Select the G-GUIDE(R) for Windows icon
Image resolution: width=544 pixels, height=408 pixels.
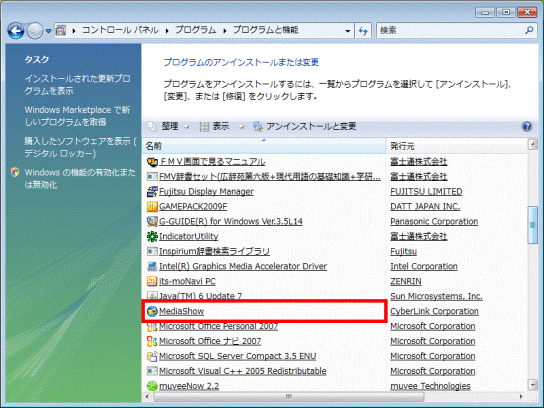pyautogui.click(x=152, y=221)
